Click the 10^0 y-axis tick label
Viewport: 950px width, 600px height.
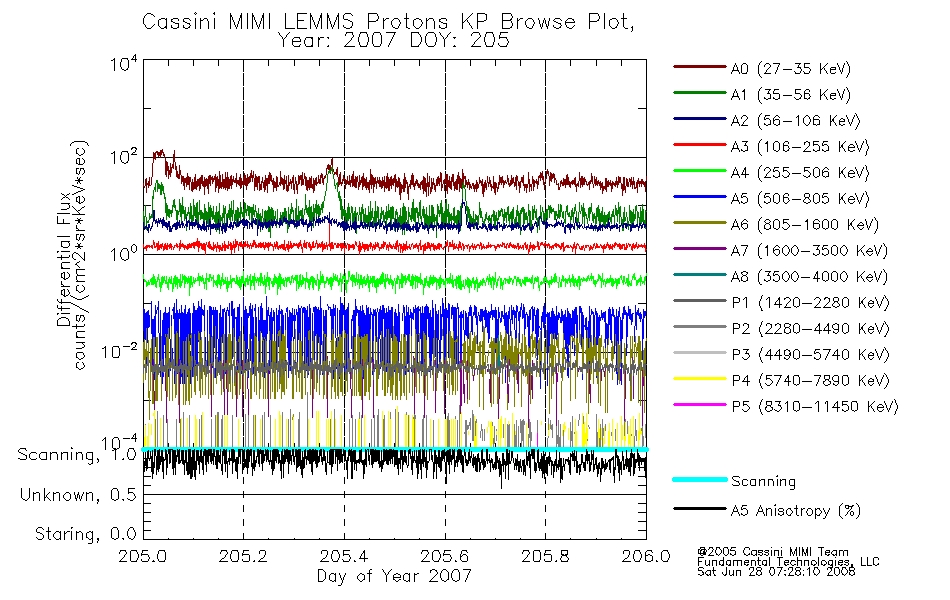pyautogui.click(x=124, y=253)
